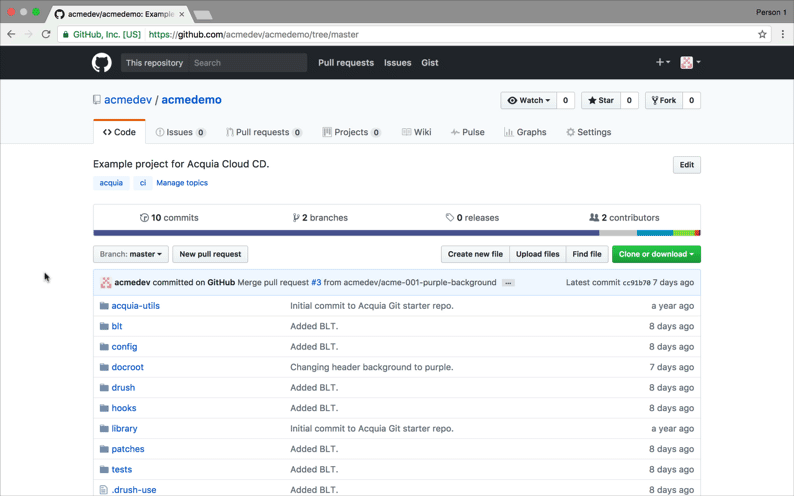The width and height of the screenshot is (794, 496).
Task: Bookmark page with star icon in address bar
Action: pyautogui.click(x=762, y=34)
